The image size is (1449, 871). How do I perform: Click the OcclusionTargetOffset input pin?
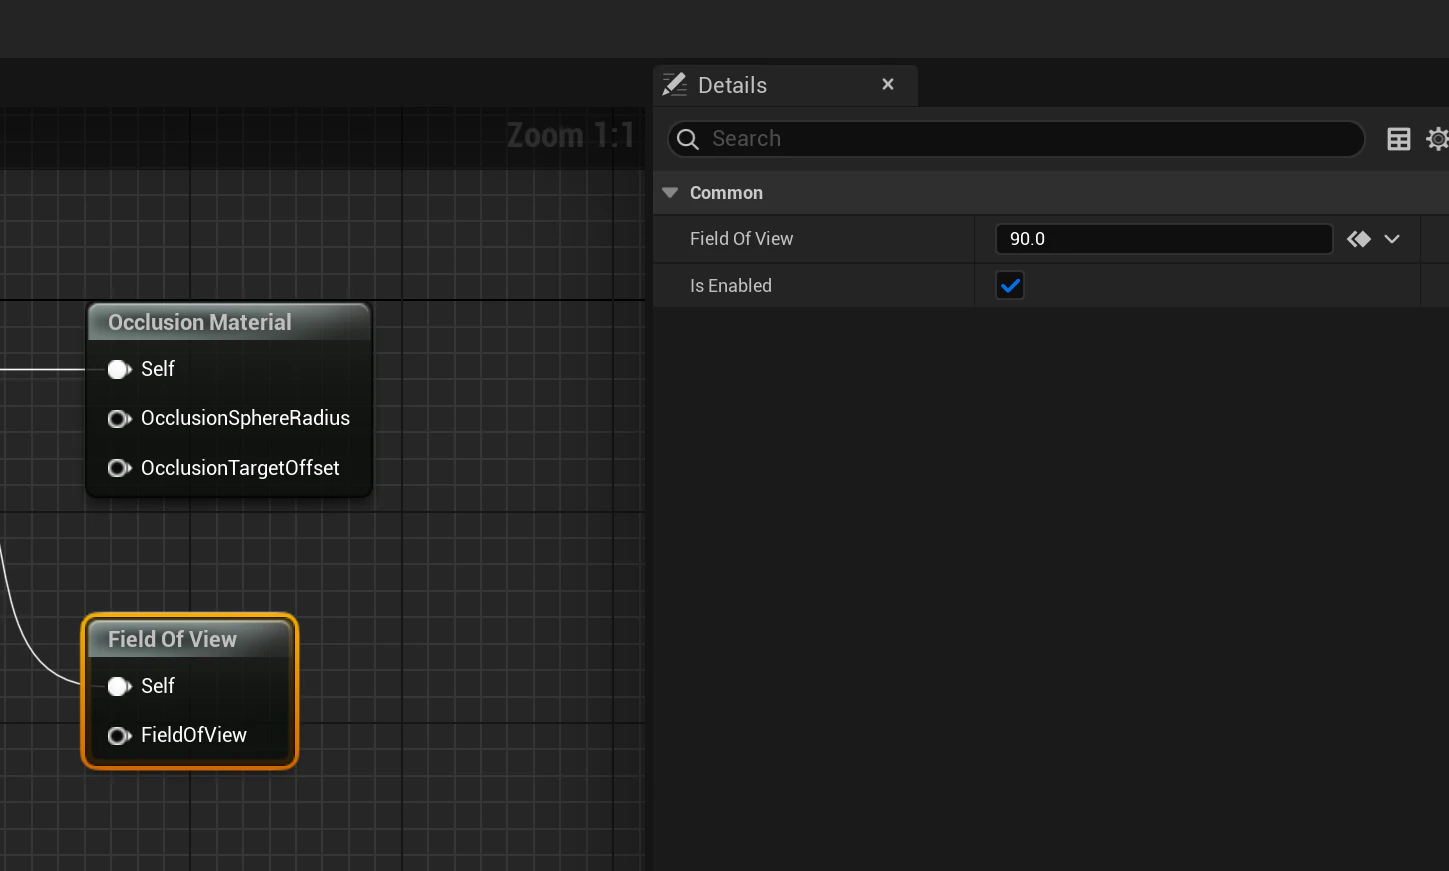119,468
